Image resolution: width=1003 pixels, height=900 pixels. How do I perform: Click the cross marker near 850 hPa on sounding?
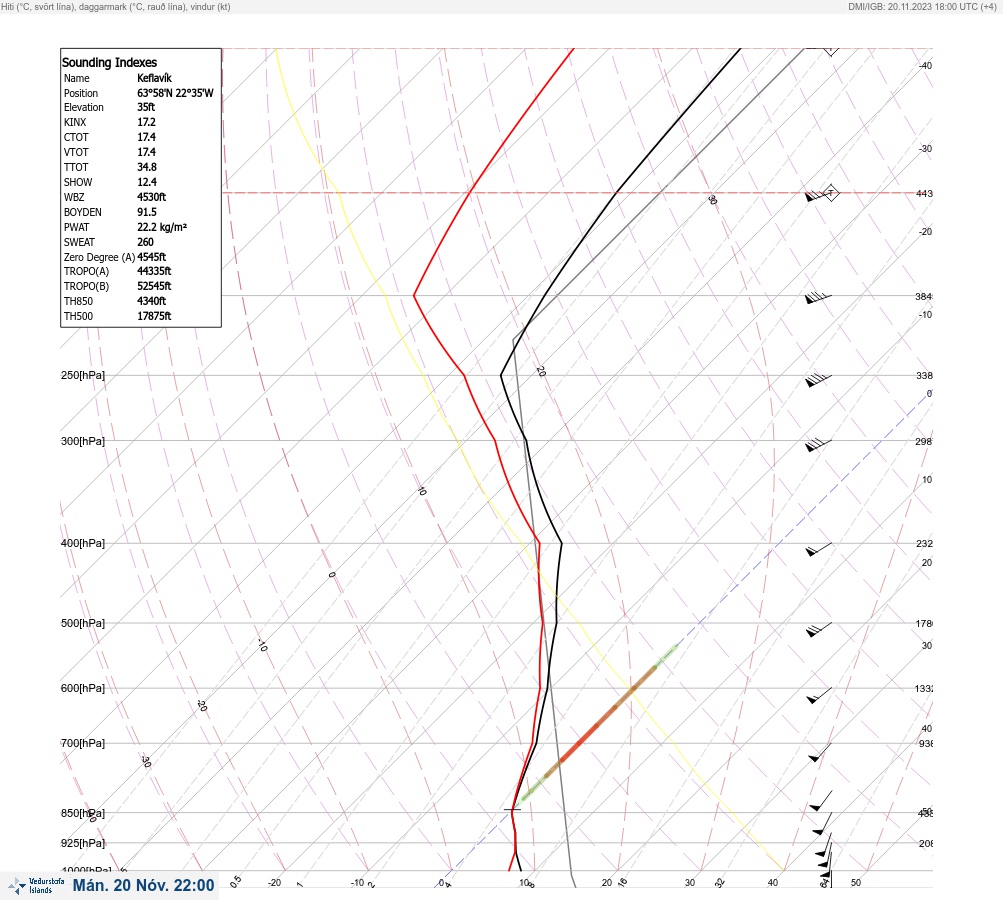pos(512,809)
